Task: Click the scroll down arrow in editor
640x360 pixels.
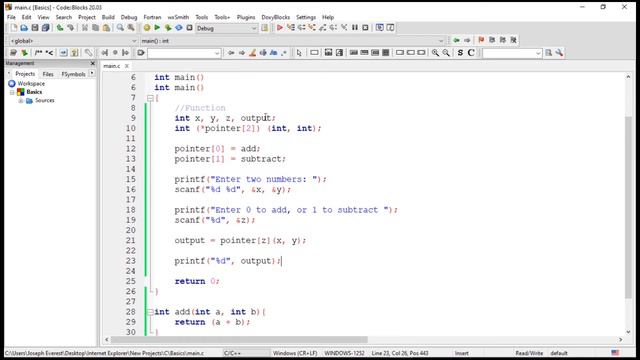Action: tap(628, 332)
